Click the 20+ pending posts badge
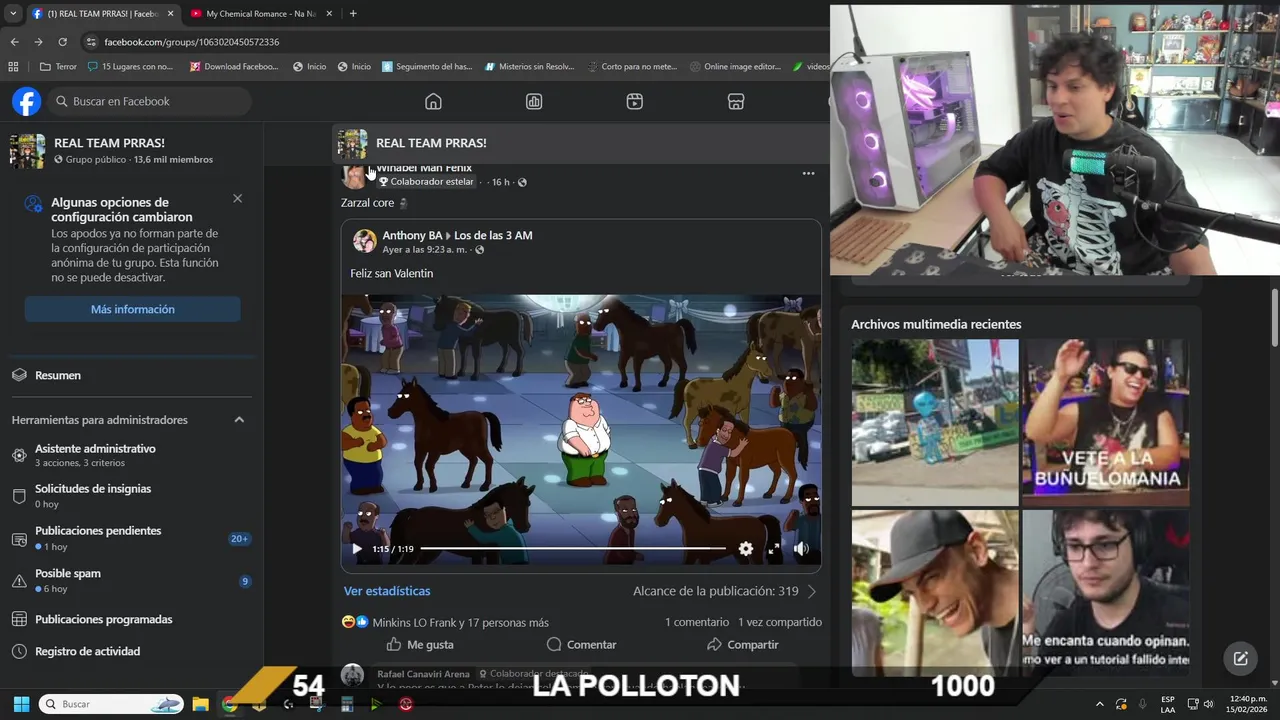Screen dimensions: 1280x720 click(239, 539)
